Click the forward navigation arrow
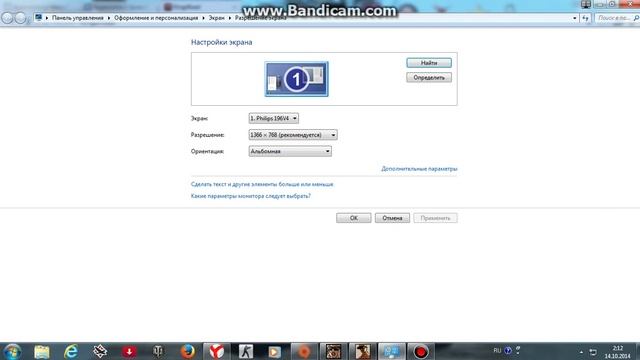This screenshot has height=360, width=640. (20, 18)
